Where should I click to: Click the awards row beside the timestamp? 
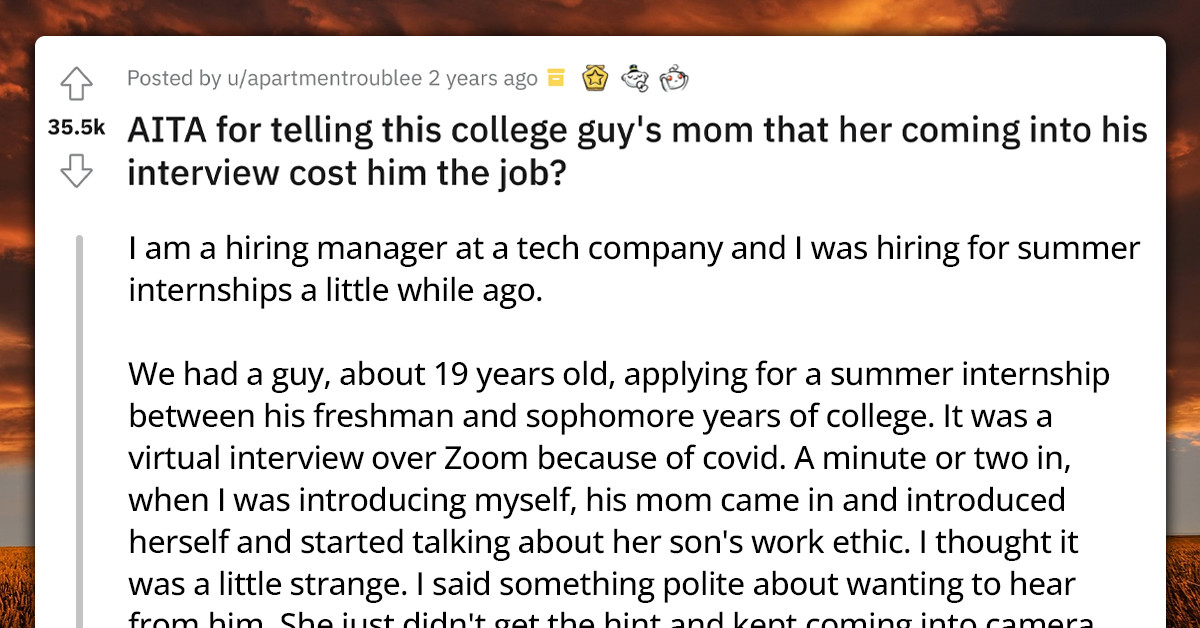615,78
